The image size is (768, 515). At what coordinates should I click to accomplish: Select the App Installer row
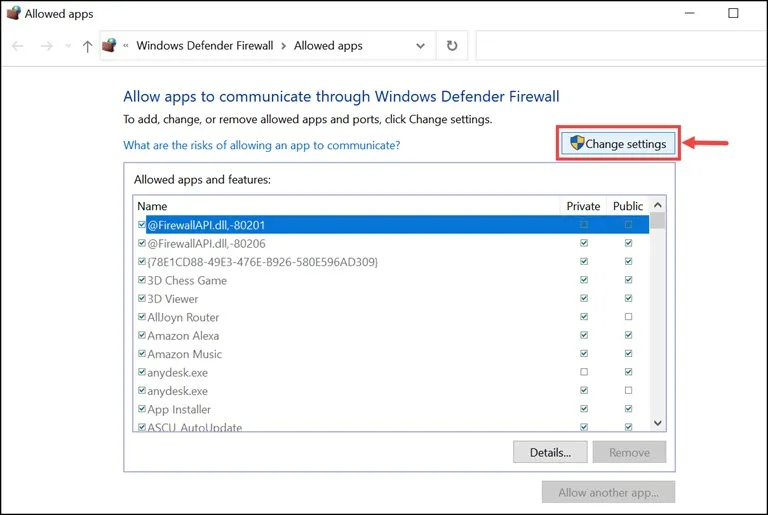click(x=392, y=409)
